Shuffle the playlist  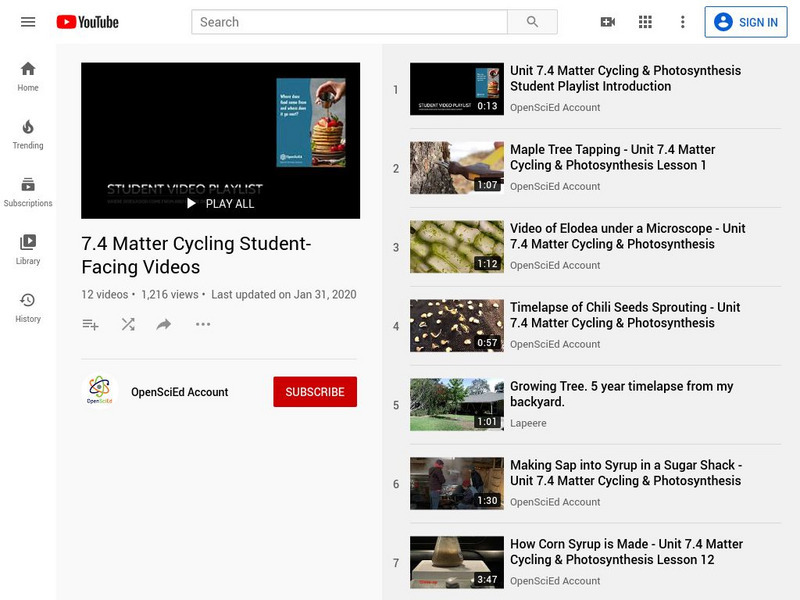pos(128,324)
